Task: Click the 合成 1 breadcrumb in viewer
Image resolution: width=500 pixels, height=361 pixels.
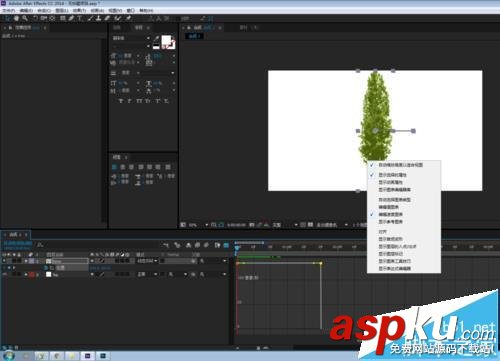Action: tap(194, 36)
